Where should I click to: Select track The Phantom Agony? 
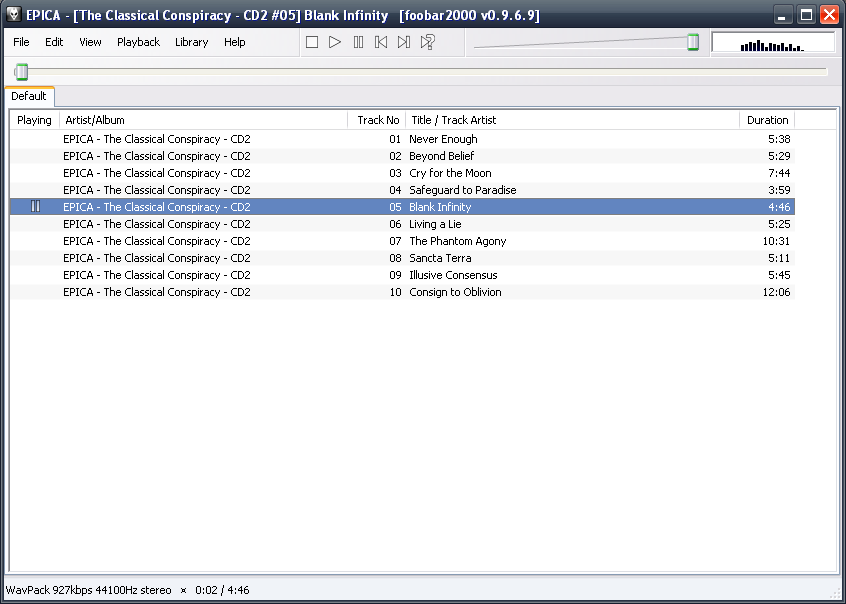(x=457, y=241)
